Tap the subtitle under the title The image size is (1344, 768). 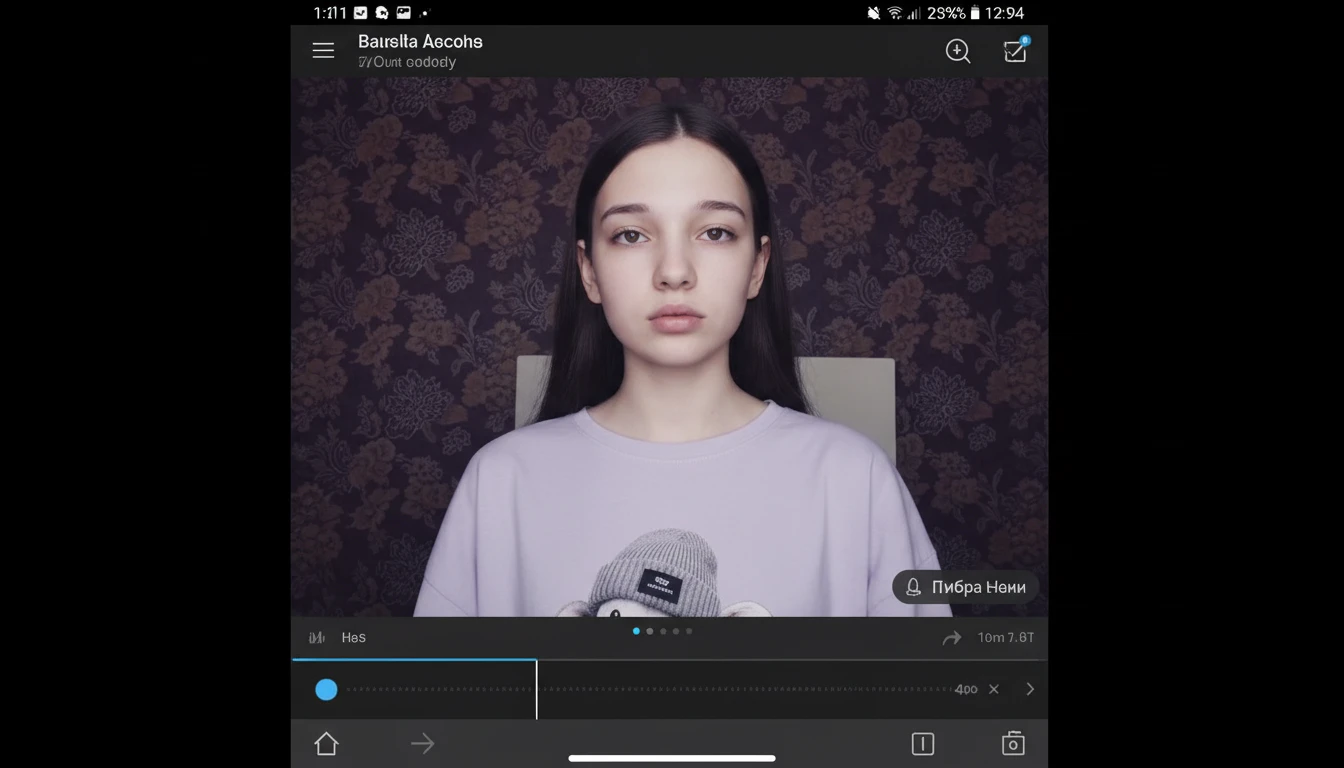click(x=407, y=62)
